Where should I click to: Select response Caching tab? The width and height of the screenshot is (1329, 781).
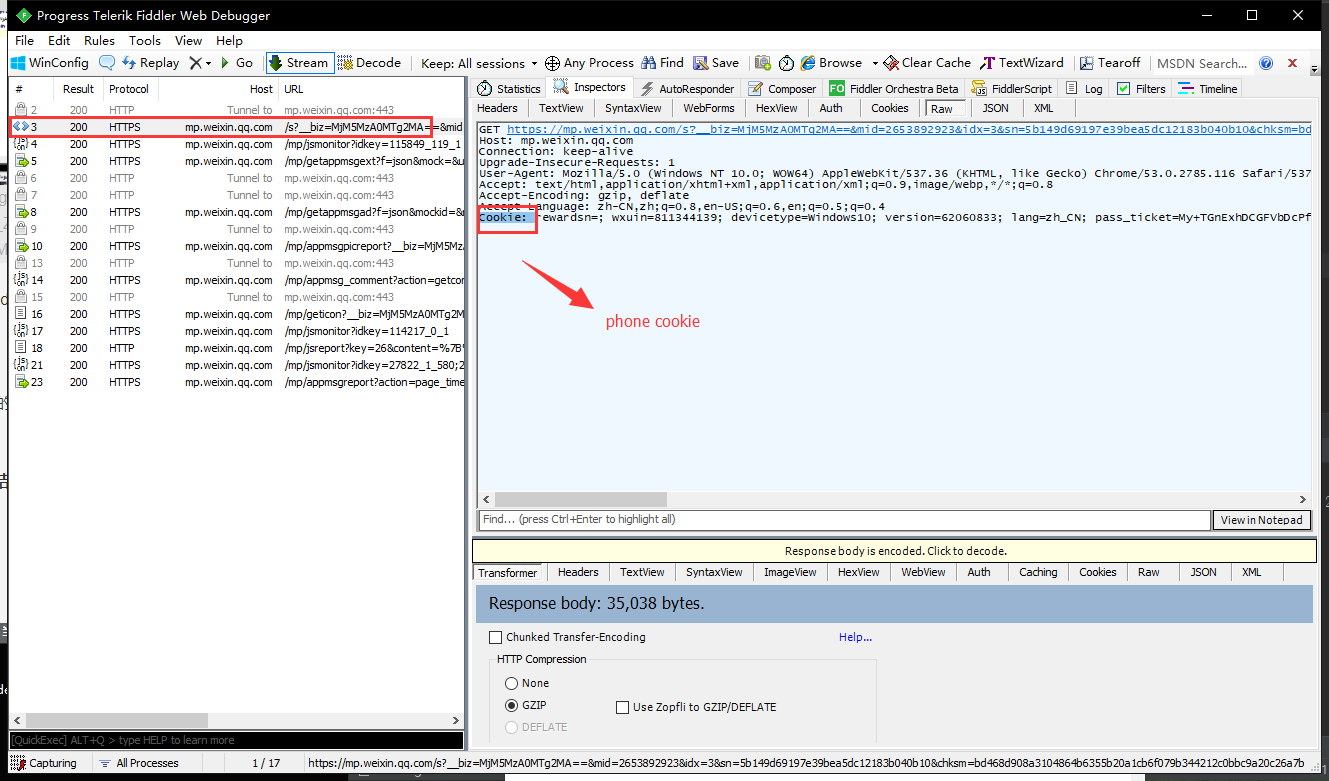[x=1038, y=573]
